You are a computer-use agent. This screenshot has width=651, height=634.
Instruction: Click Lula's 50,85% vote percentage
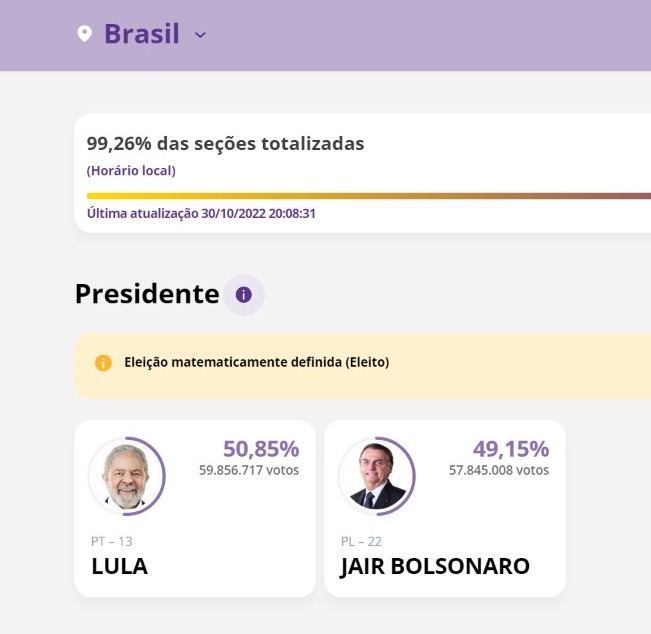[x=261, y=449]
